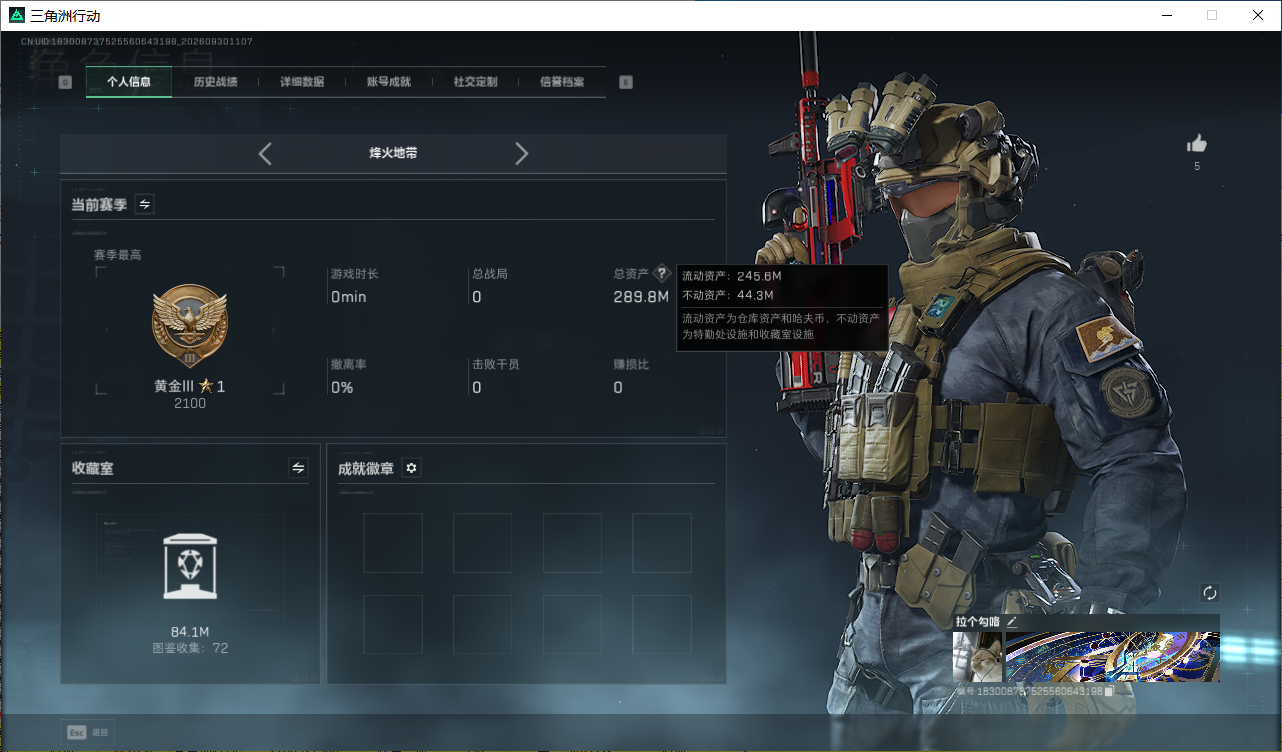Click the Esc 返回 back button
This screenshot has height=752, width=1282.
click(x=88, y=732)
